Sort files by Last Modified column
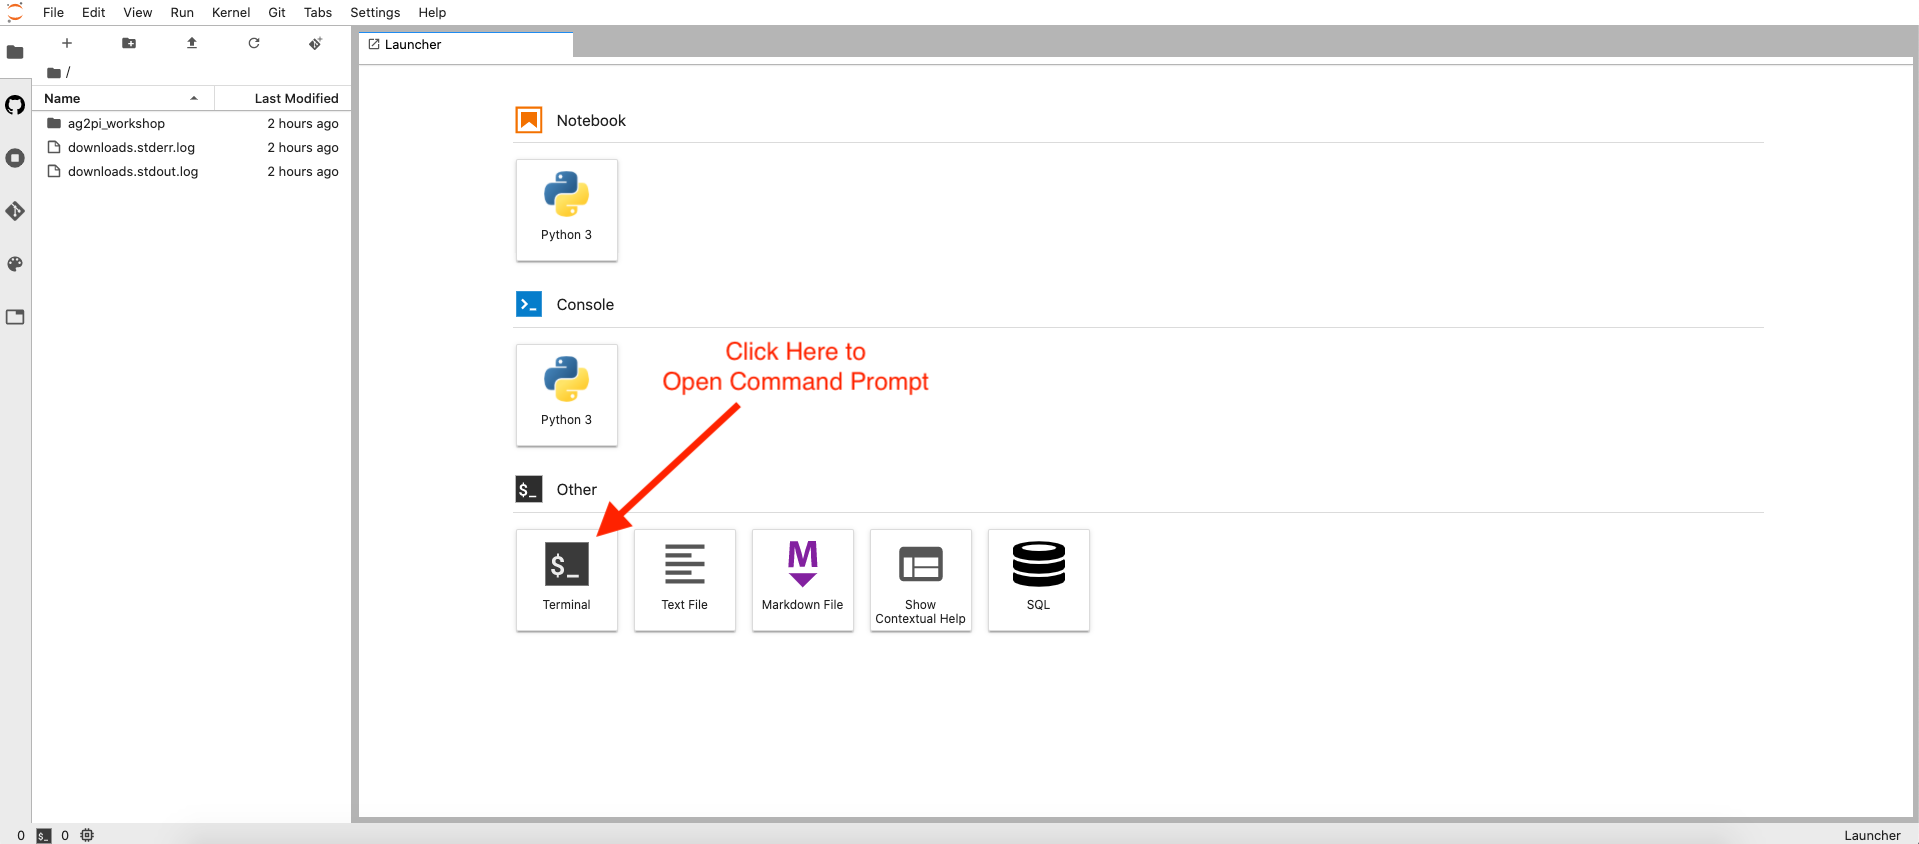Viewport: 1919px width, 844px height. (295, 98)
